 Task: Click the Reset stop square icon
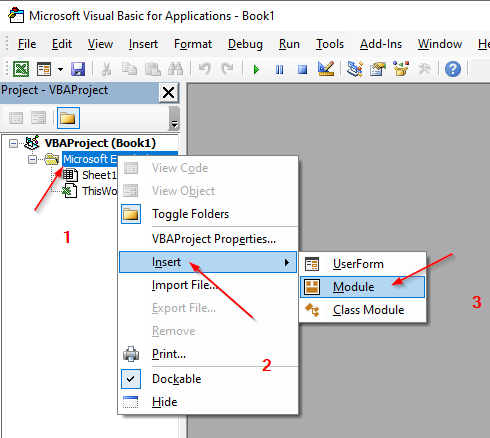[x=302, y=69]
